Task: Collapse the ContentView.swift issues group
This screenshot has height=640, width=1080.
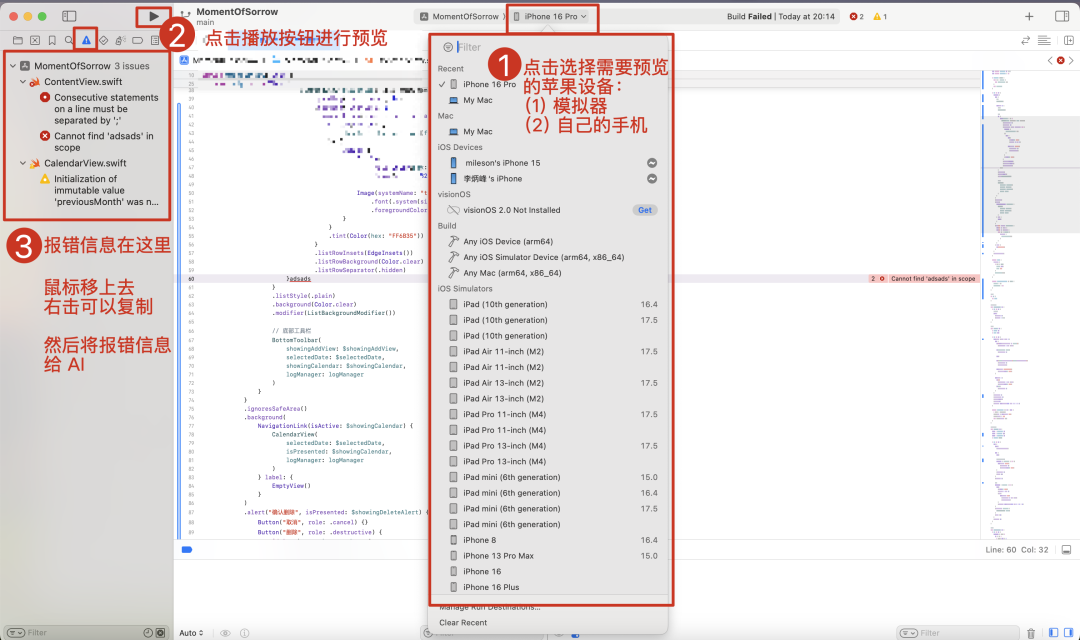Action: pos(23,82)
